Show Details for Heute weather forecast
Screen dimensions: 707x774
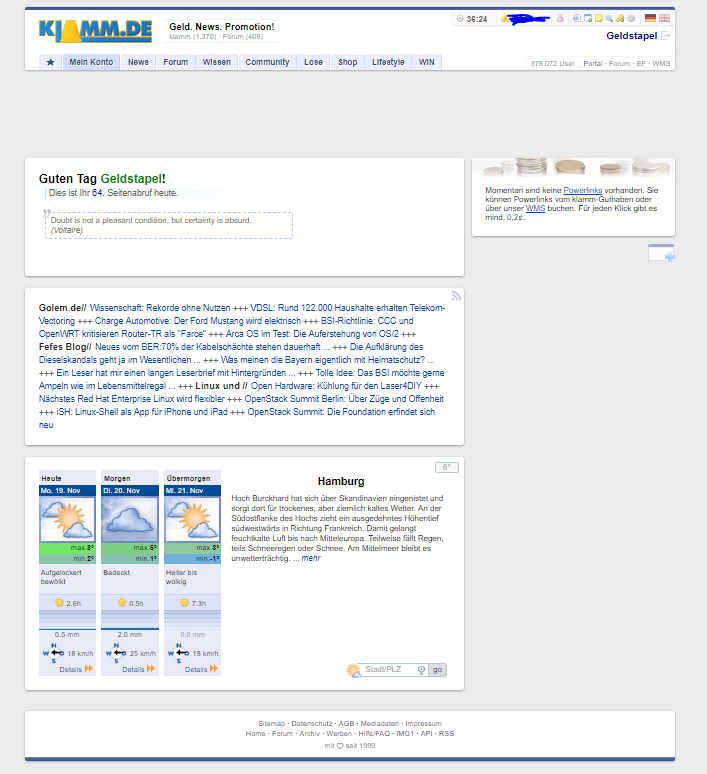[x=75, y=669]
